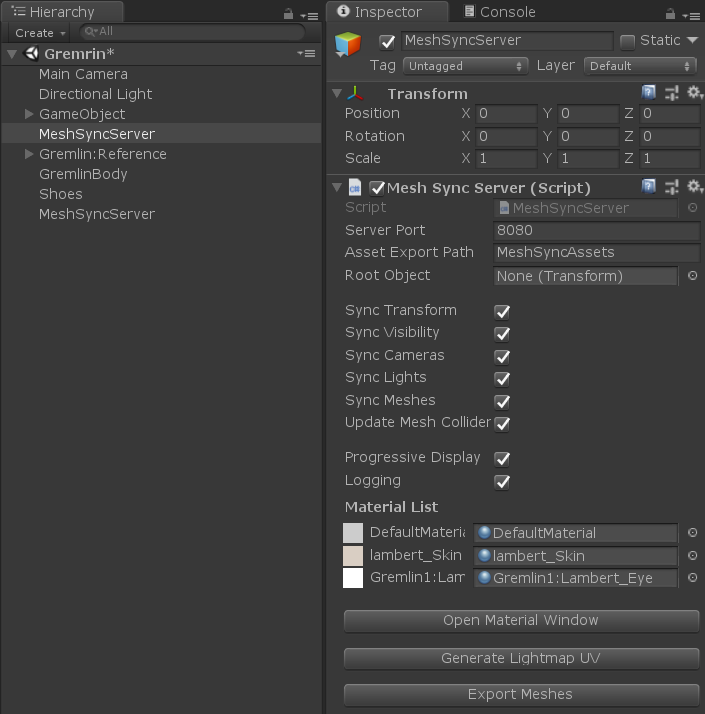The height and width of the screenshot is (714, 705).
Task: Click the Transform axes component icon
Action: (x=355, y=93)
